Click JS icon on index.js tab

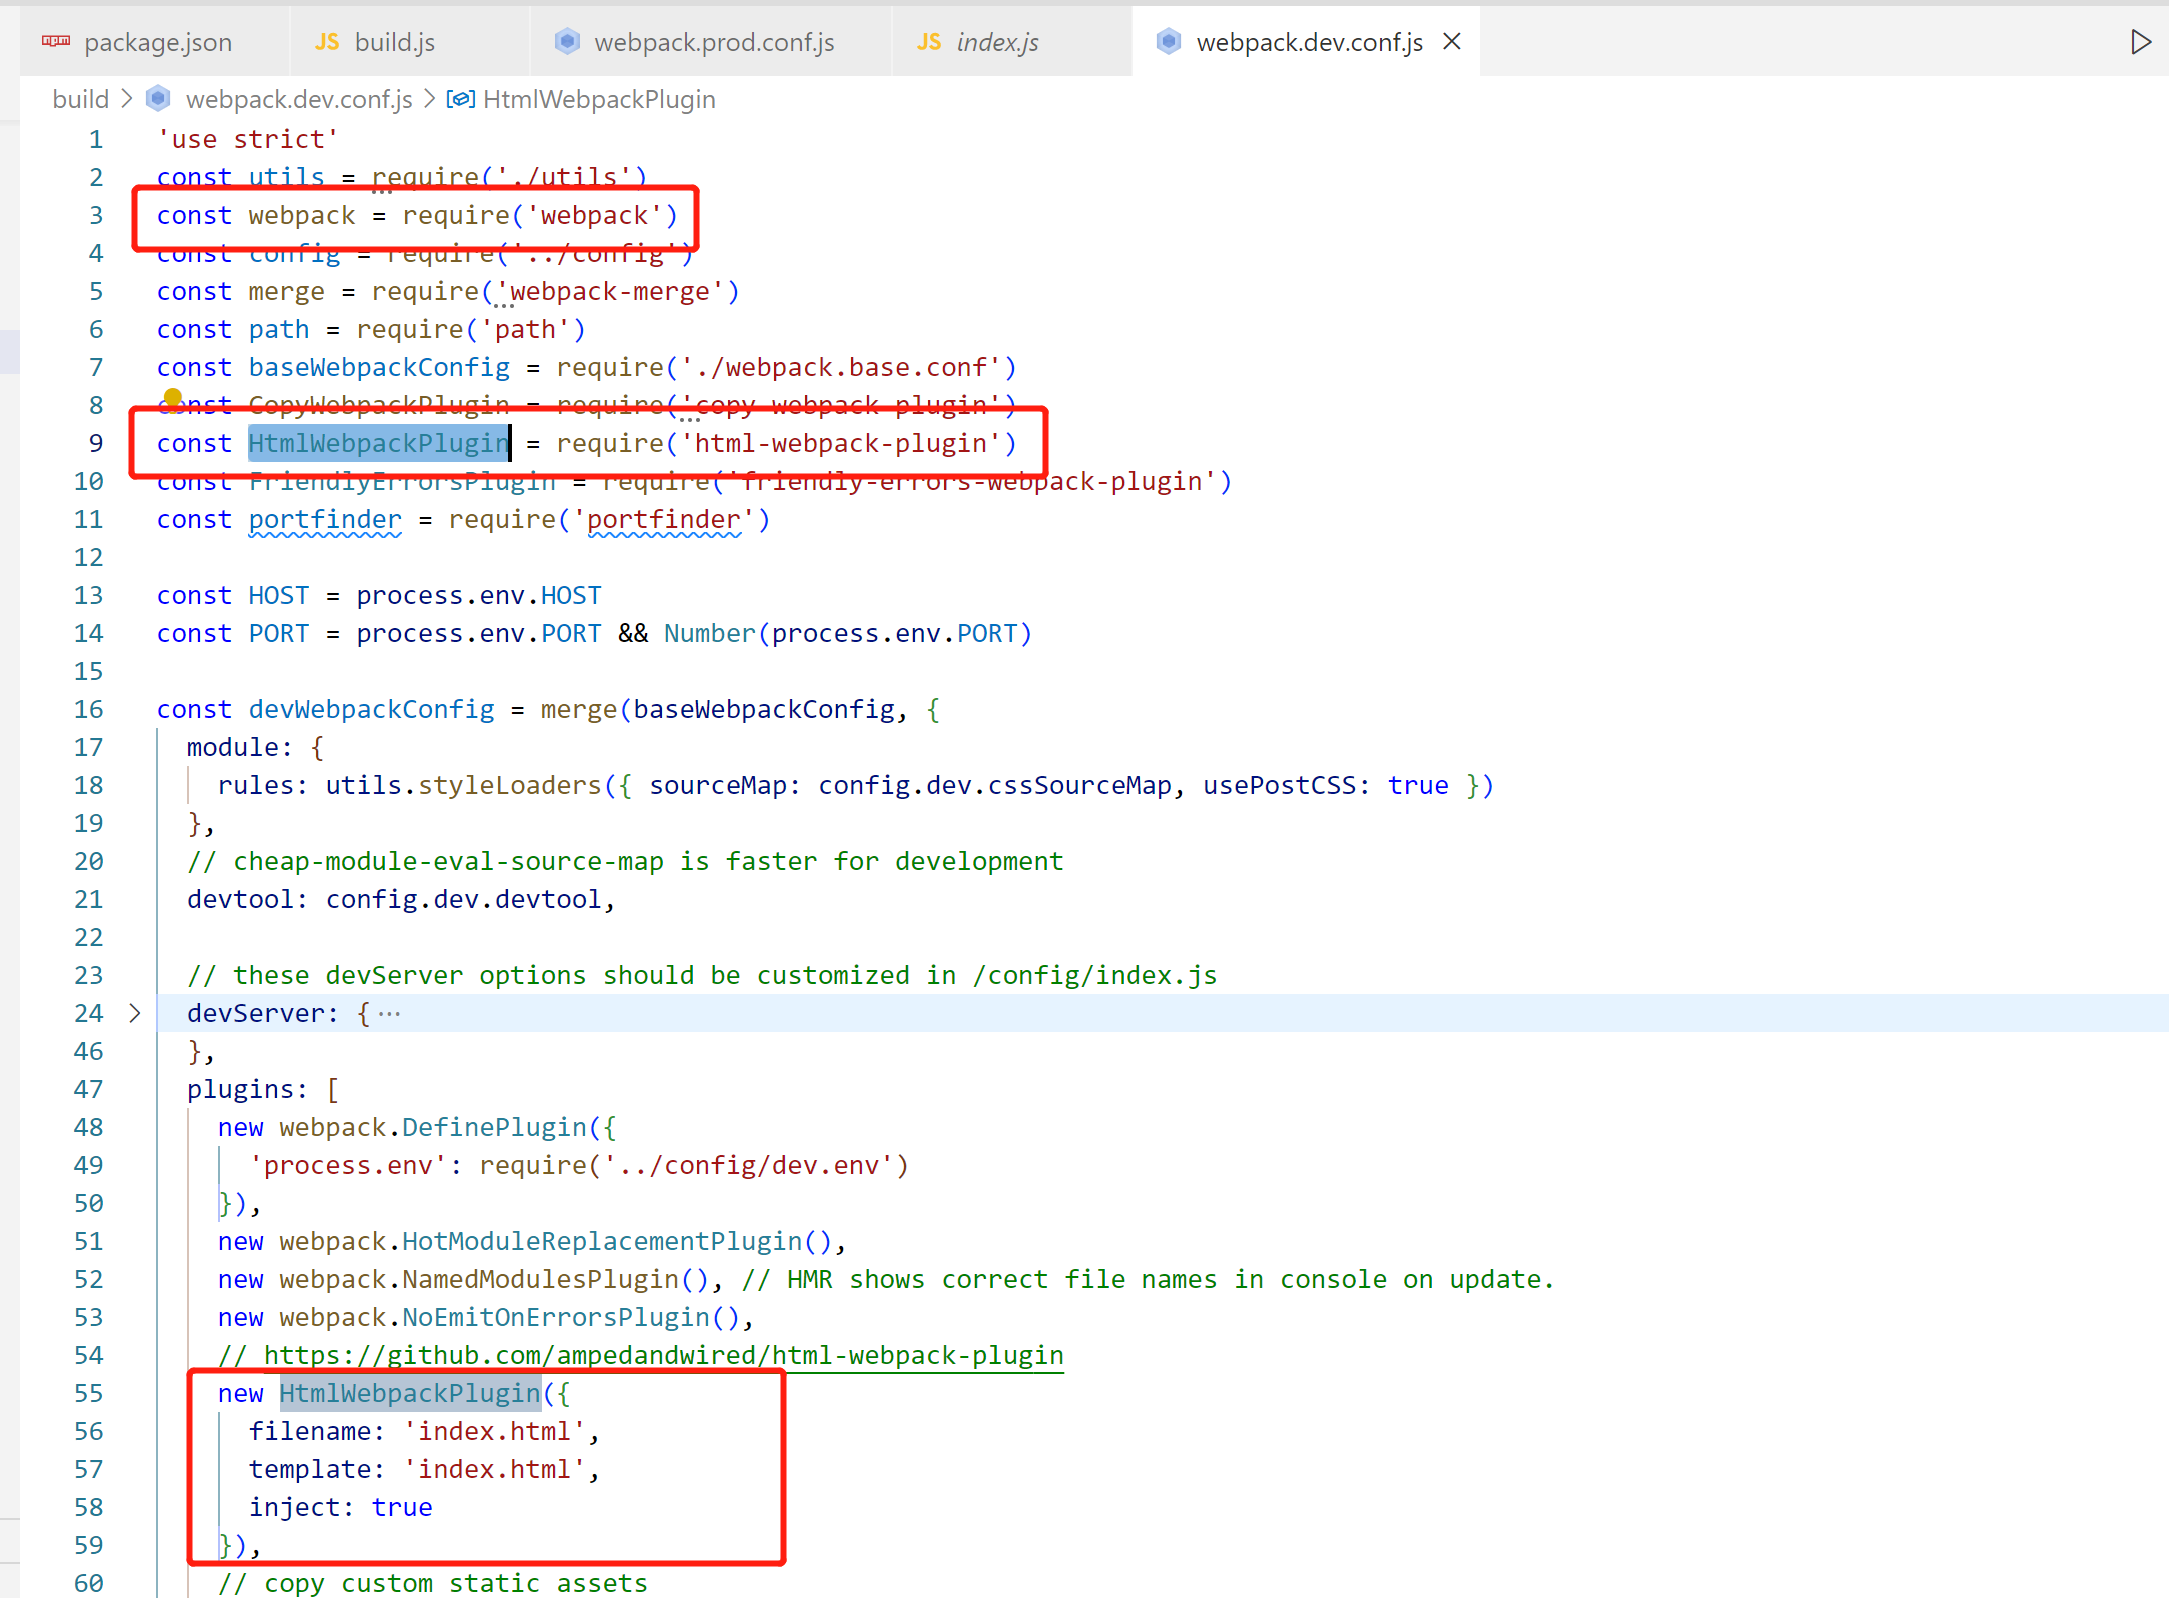click(928, 42)
